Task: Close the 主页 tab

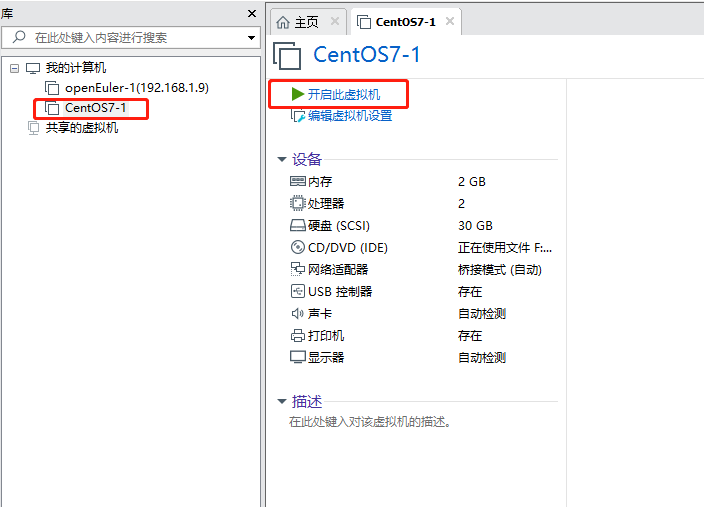Action: (334, 21)
